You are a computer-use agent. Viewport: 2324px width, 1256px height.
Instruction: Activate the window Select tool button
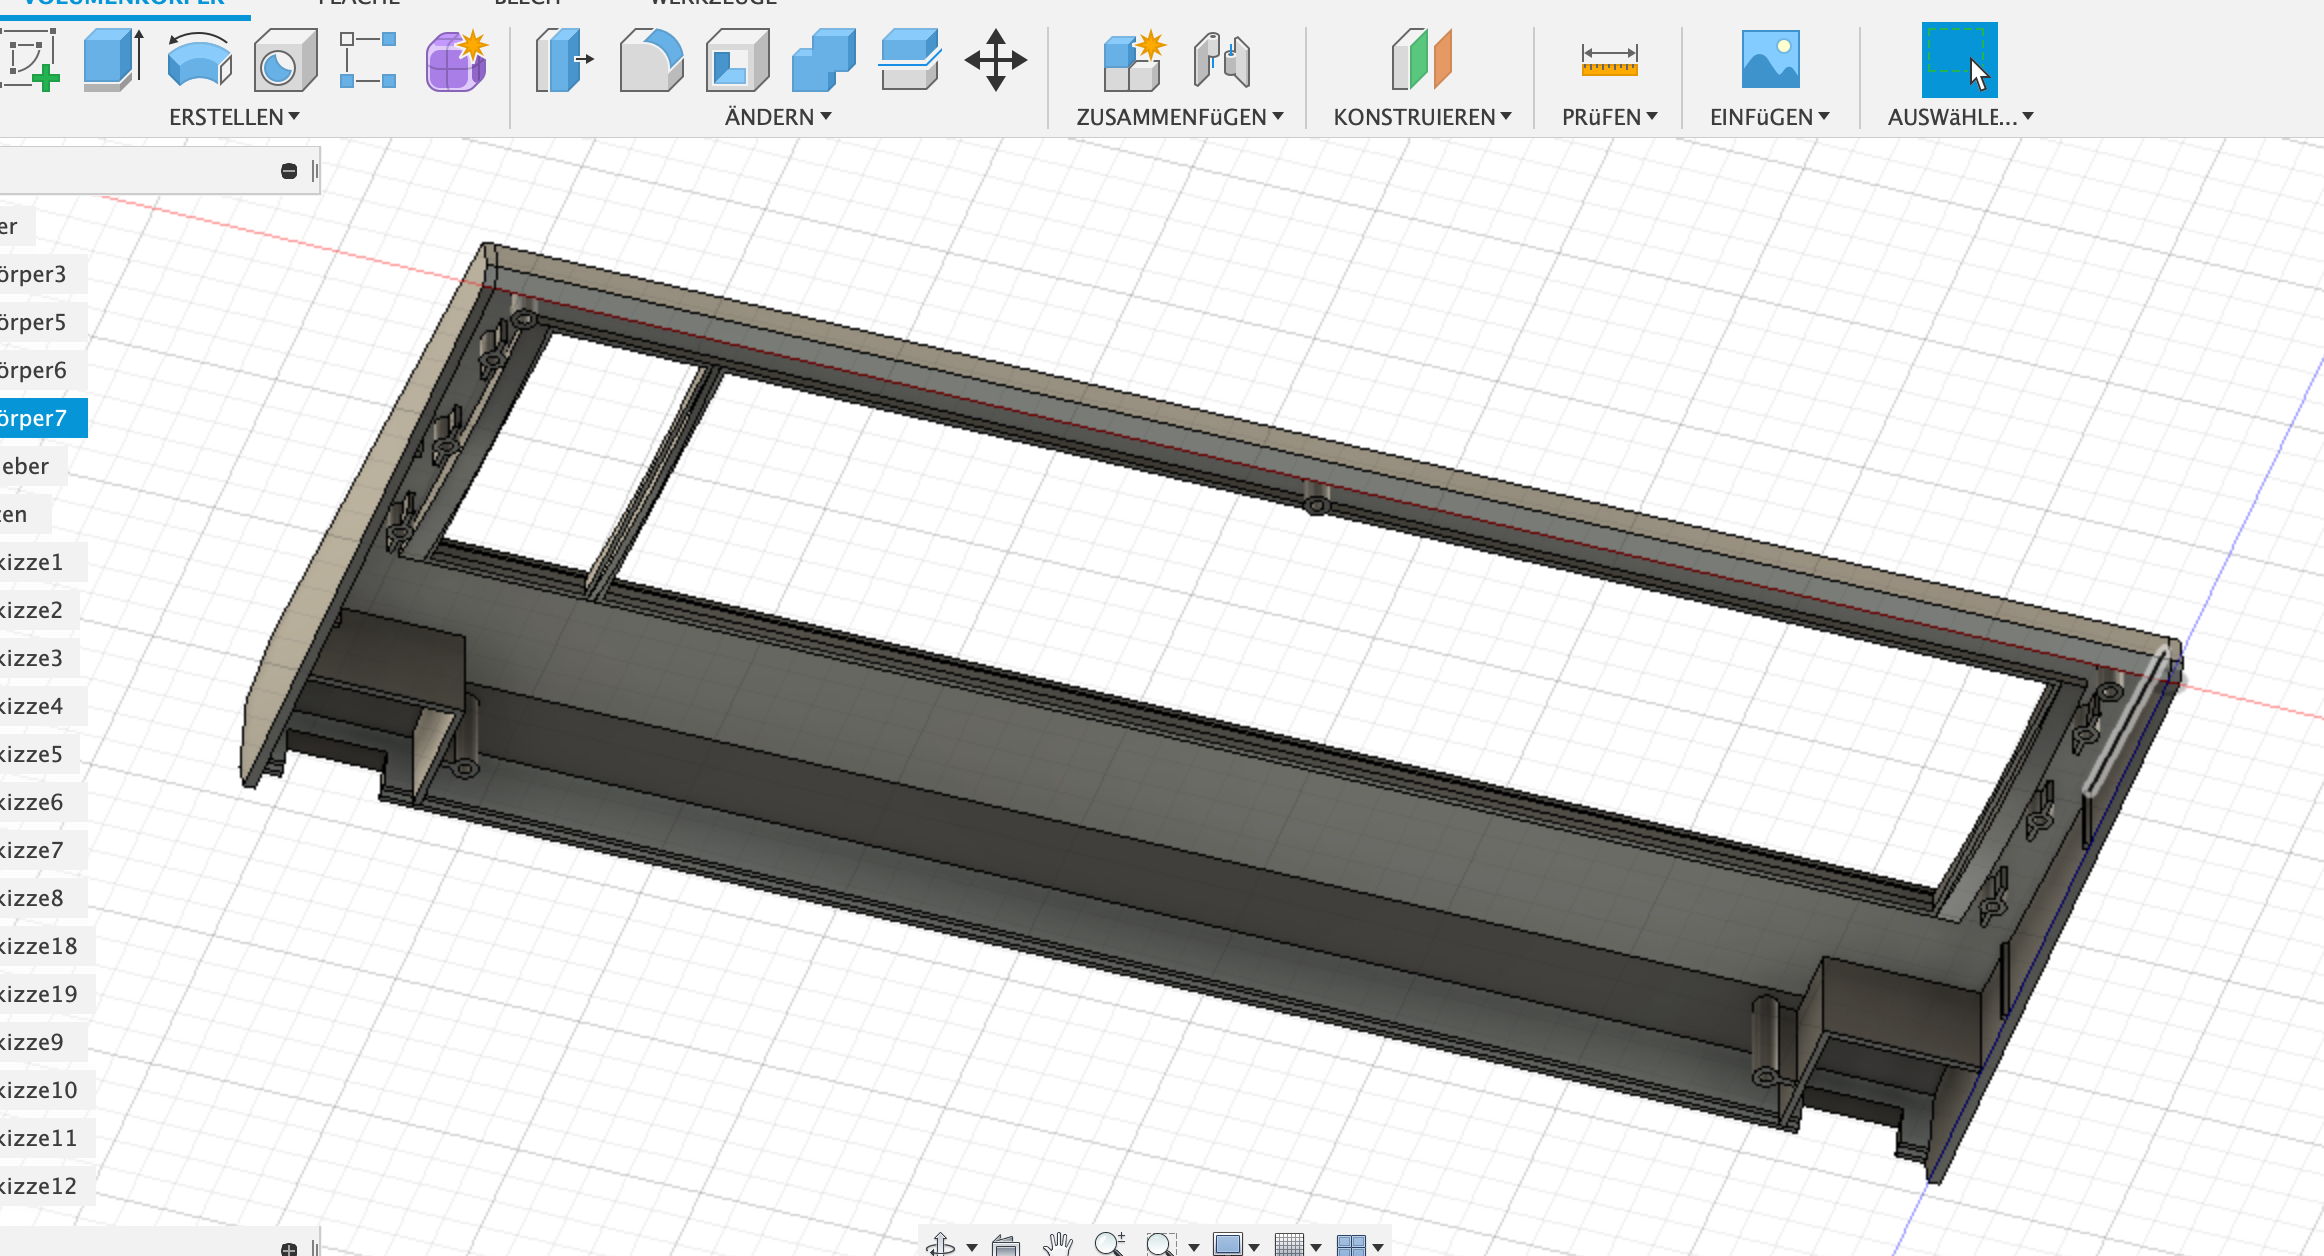[1959, 61]
